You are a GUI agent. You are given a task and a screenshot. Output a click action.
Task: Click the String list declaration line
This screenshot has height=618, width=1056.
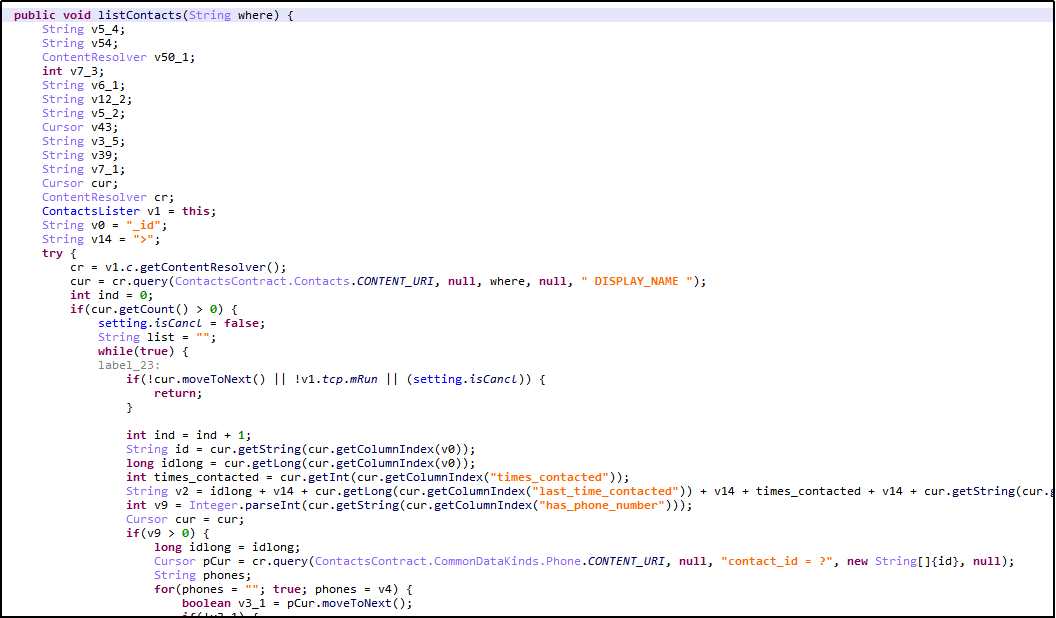(157, 337)
